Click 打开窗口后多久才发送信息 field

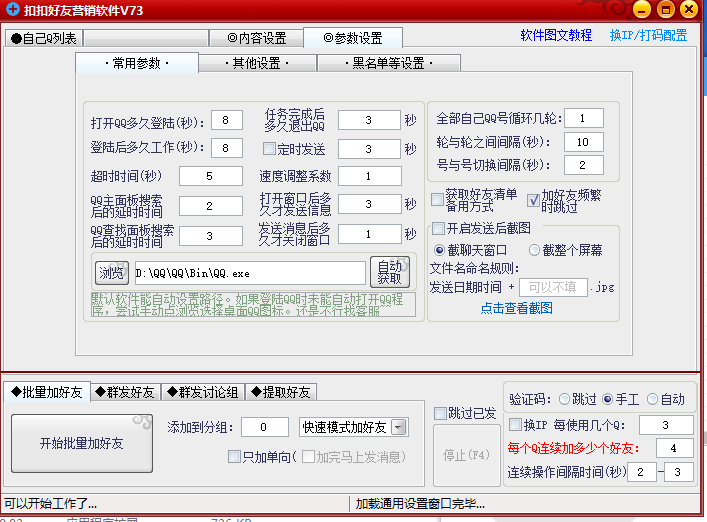tap(369, 204)
